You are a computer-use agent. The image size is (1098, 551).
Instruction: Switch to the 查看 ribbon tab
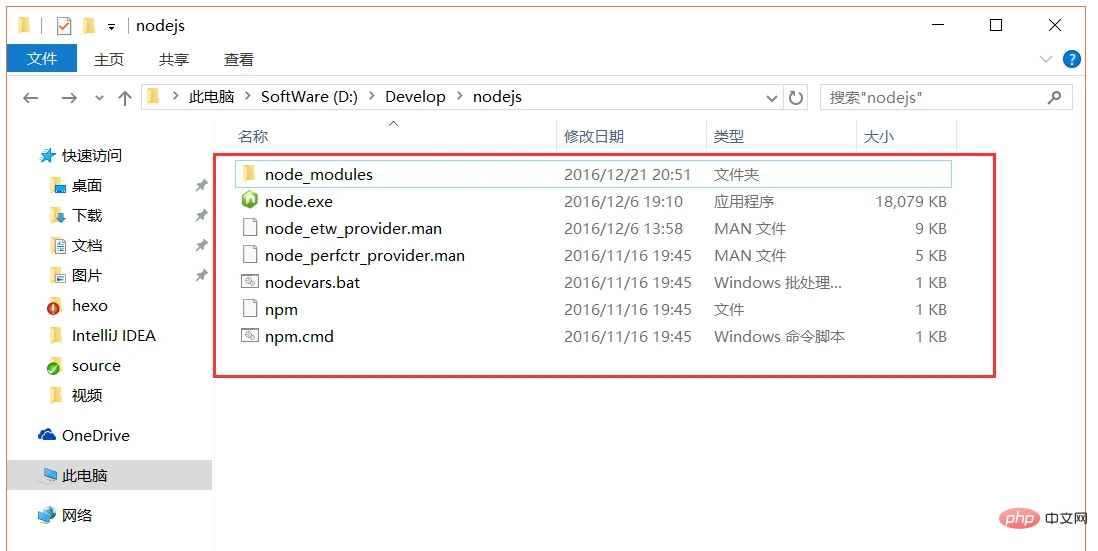[x=239, y=60]
